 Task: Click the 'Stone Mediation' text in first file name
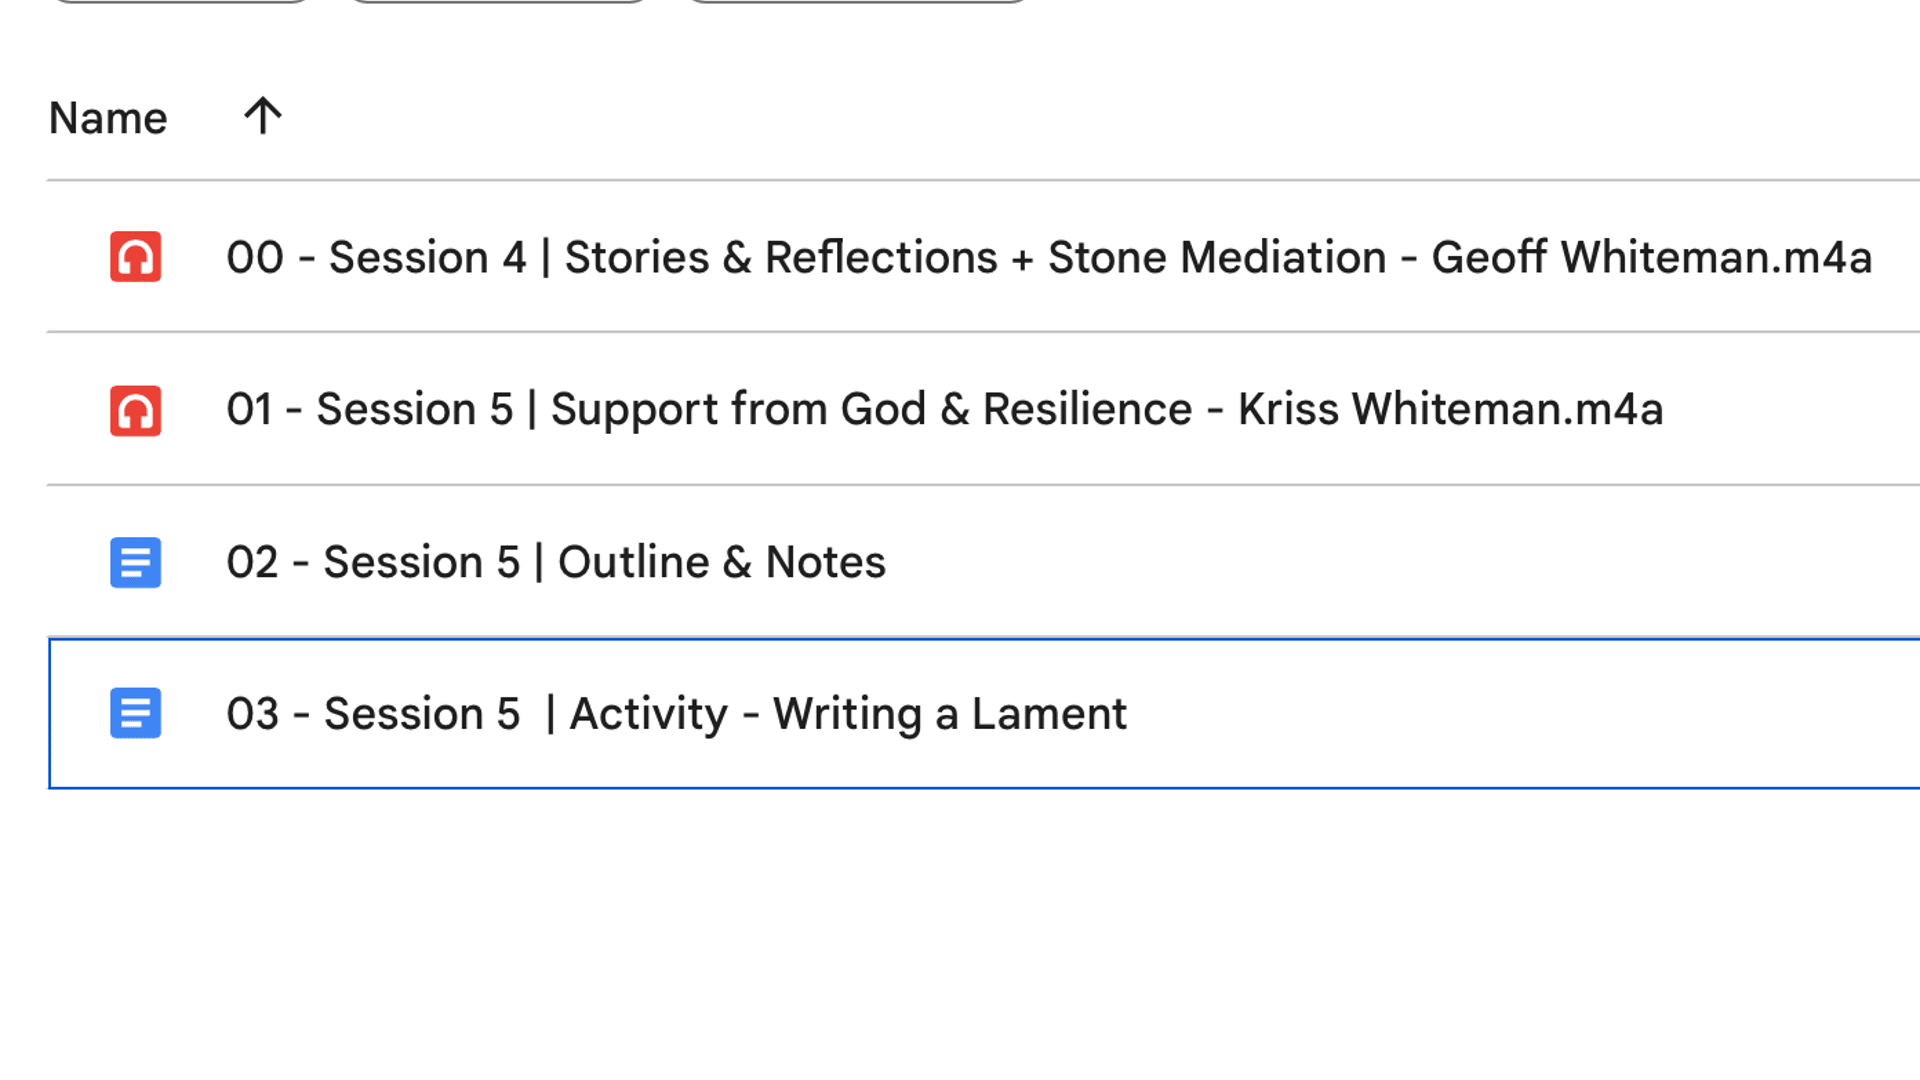1217,257
